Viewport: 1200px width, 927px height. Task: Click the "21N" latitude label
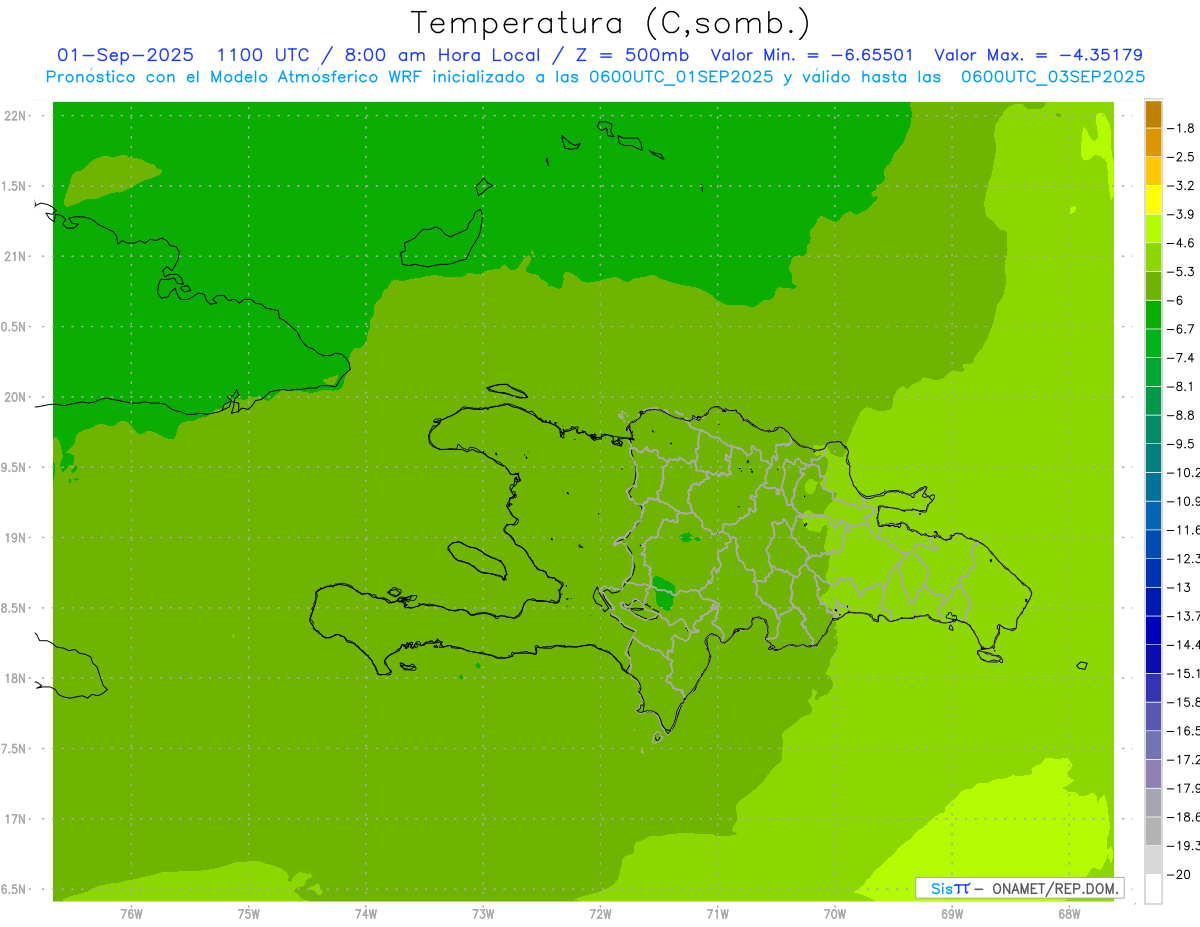[16, 256]
